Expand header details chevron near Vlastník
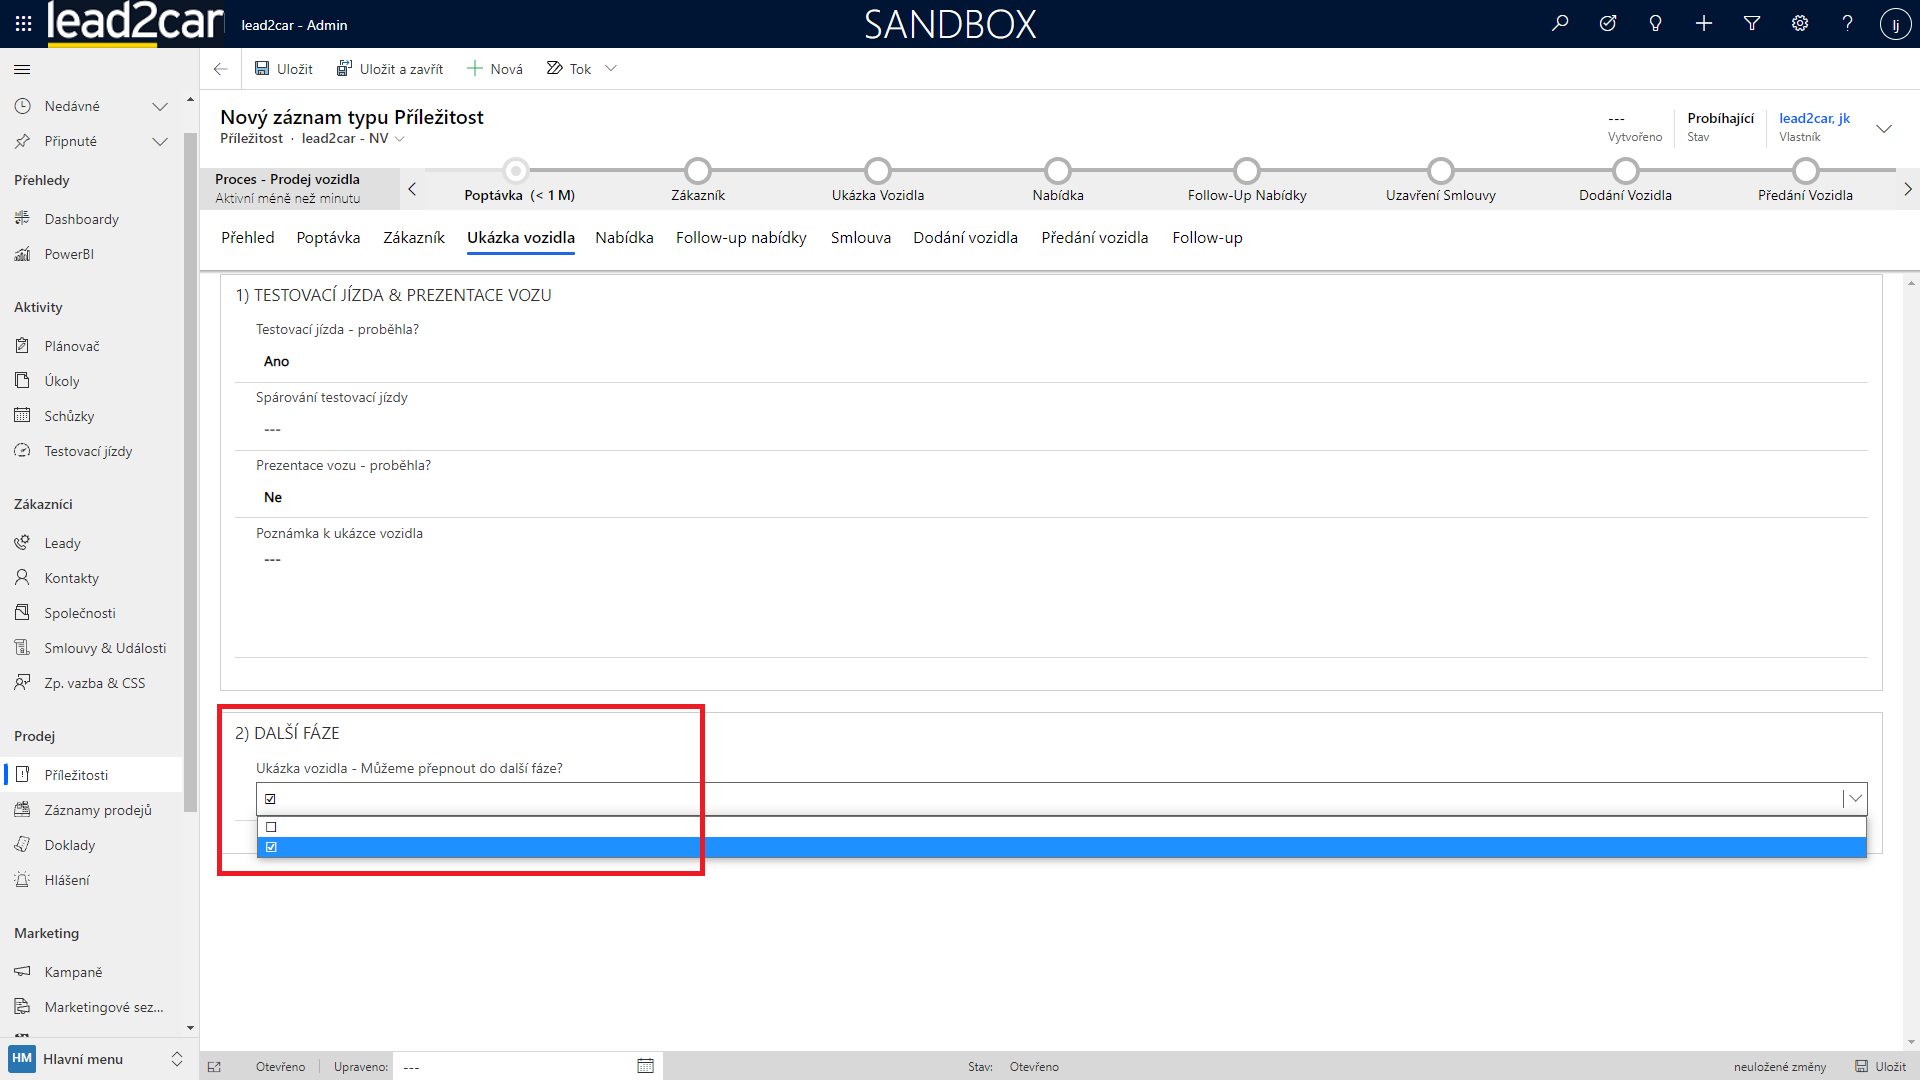 [x=1884, y=128]
